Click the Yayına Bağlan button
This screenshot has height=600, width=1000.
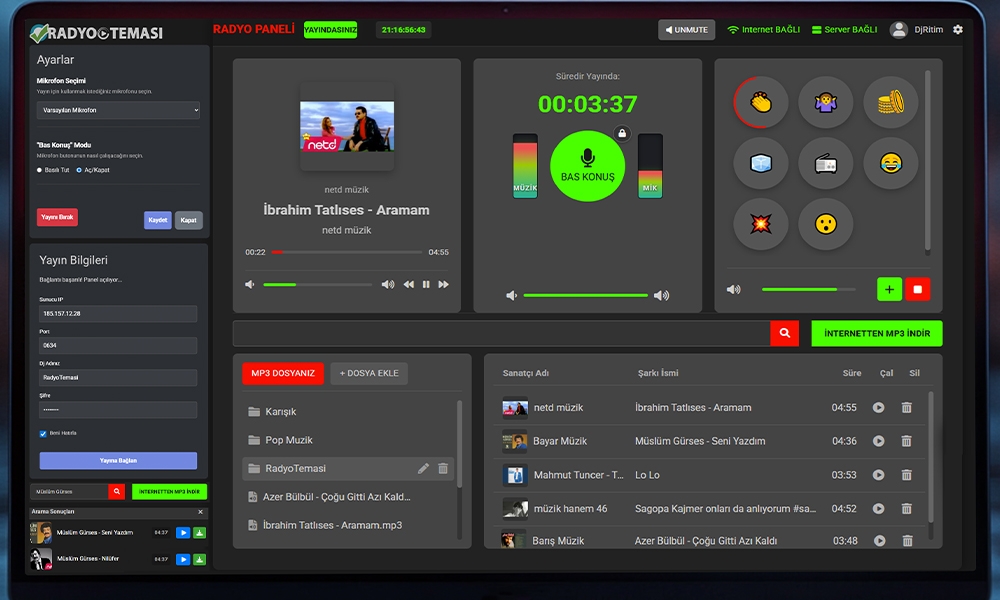(x=118, y=460)
